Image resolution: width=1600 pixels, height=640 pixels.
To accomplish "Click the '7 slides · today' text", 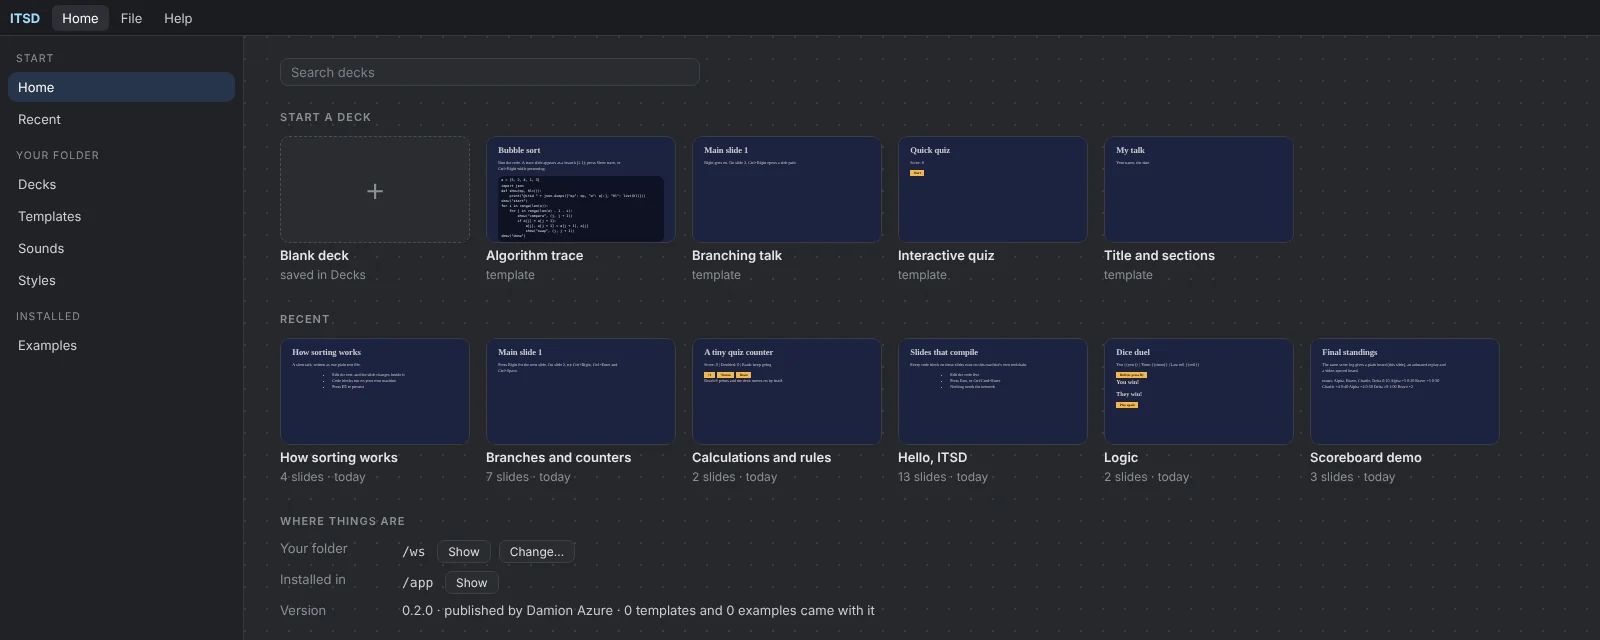I will pos(528,477).
